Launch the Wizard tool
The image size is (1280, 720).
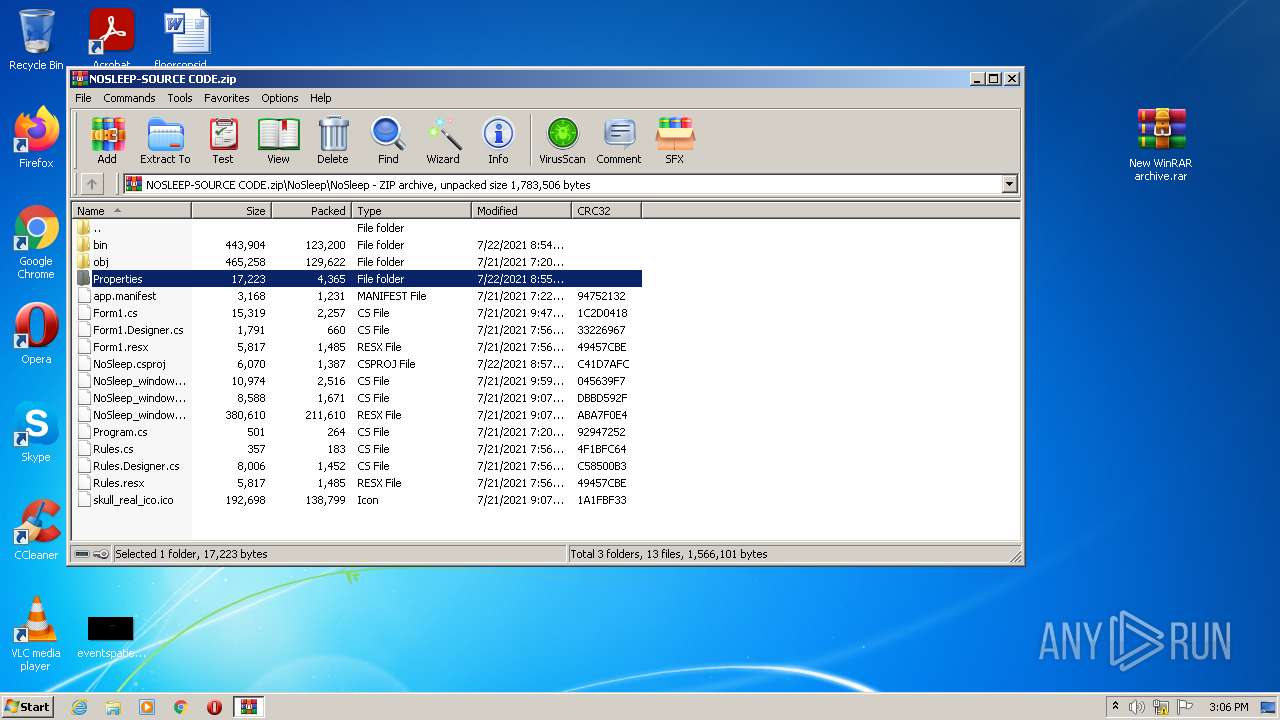click(443, 140)
